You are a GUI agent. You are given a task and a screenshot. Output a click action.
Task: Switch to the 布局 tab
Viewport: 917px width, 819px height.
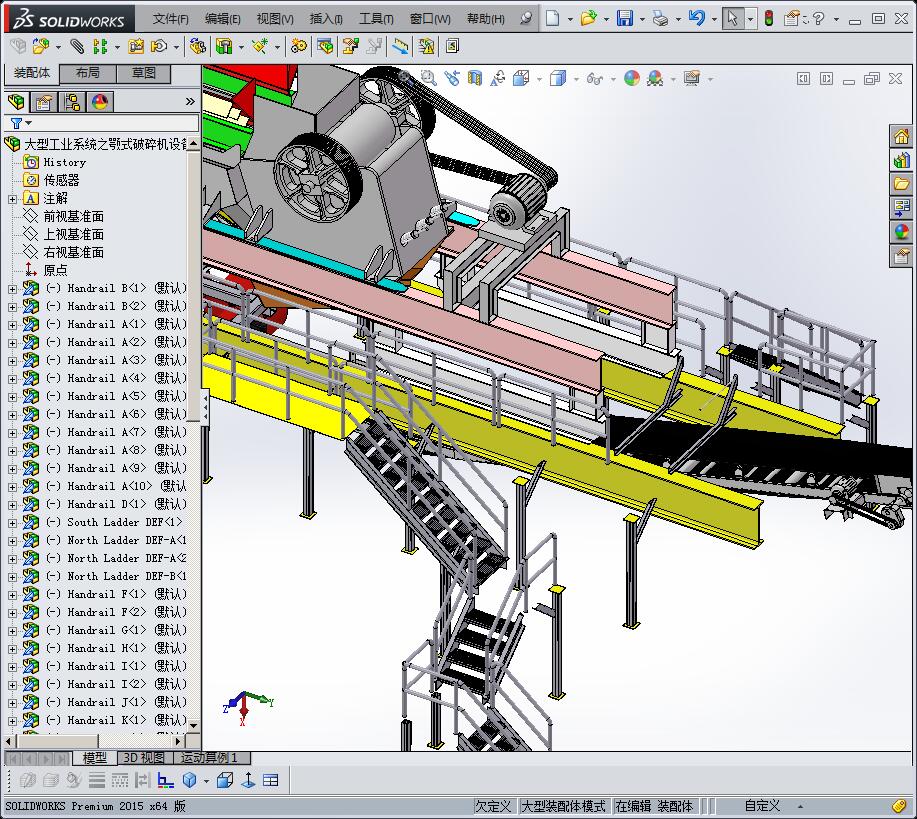(x=87, y=73)
